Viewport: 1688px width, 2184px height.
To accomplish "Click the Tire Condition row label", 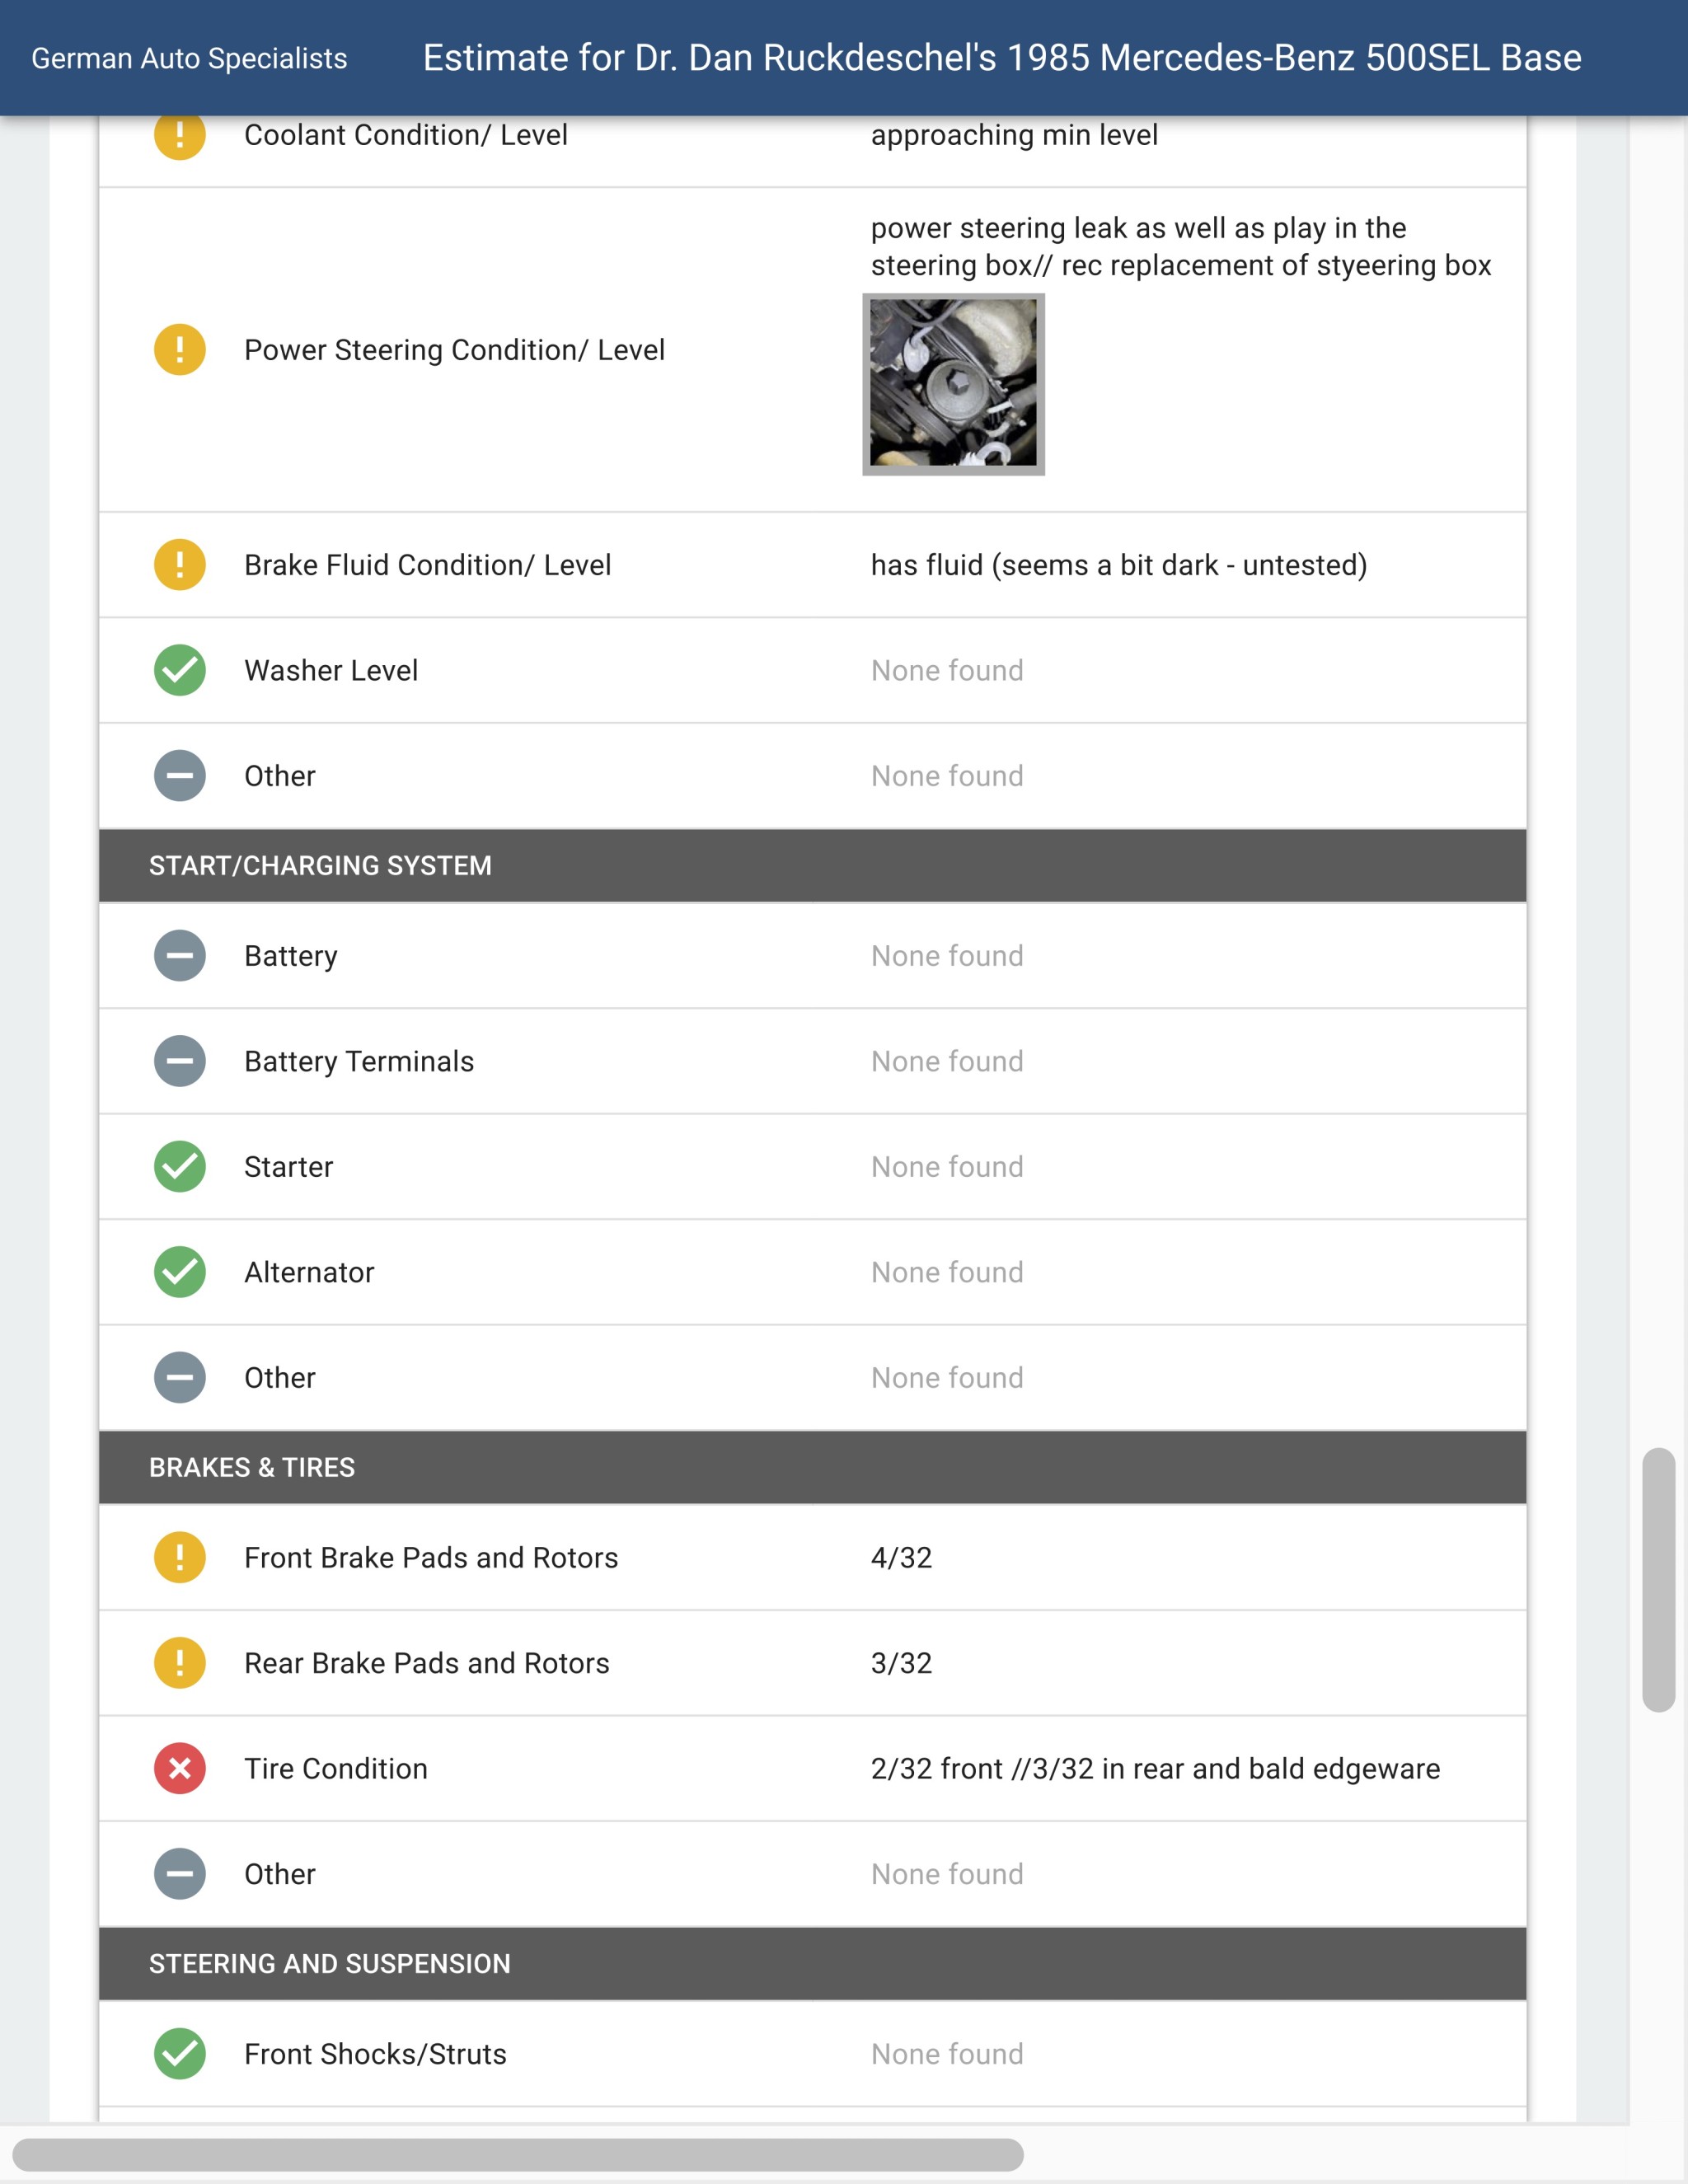I will click(336, 1768).
